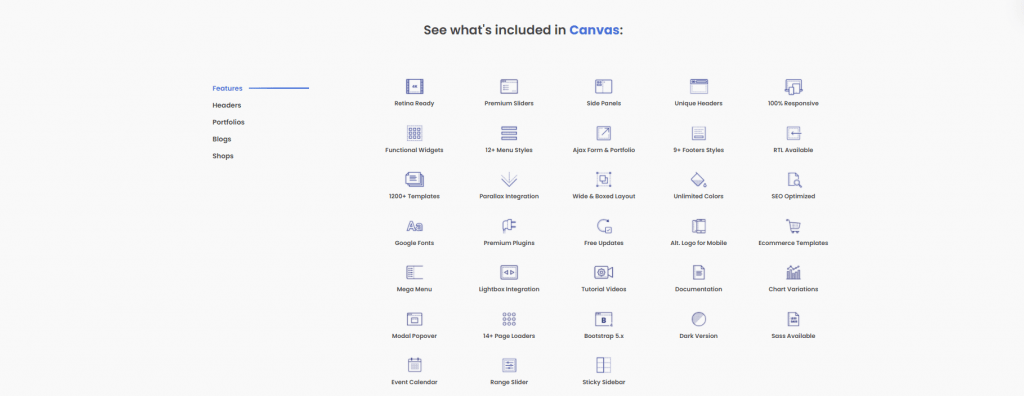Click the blue Canvas word in heading
This screenshot has height=396, width=1024.
594,30
